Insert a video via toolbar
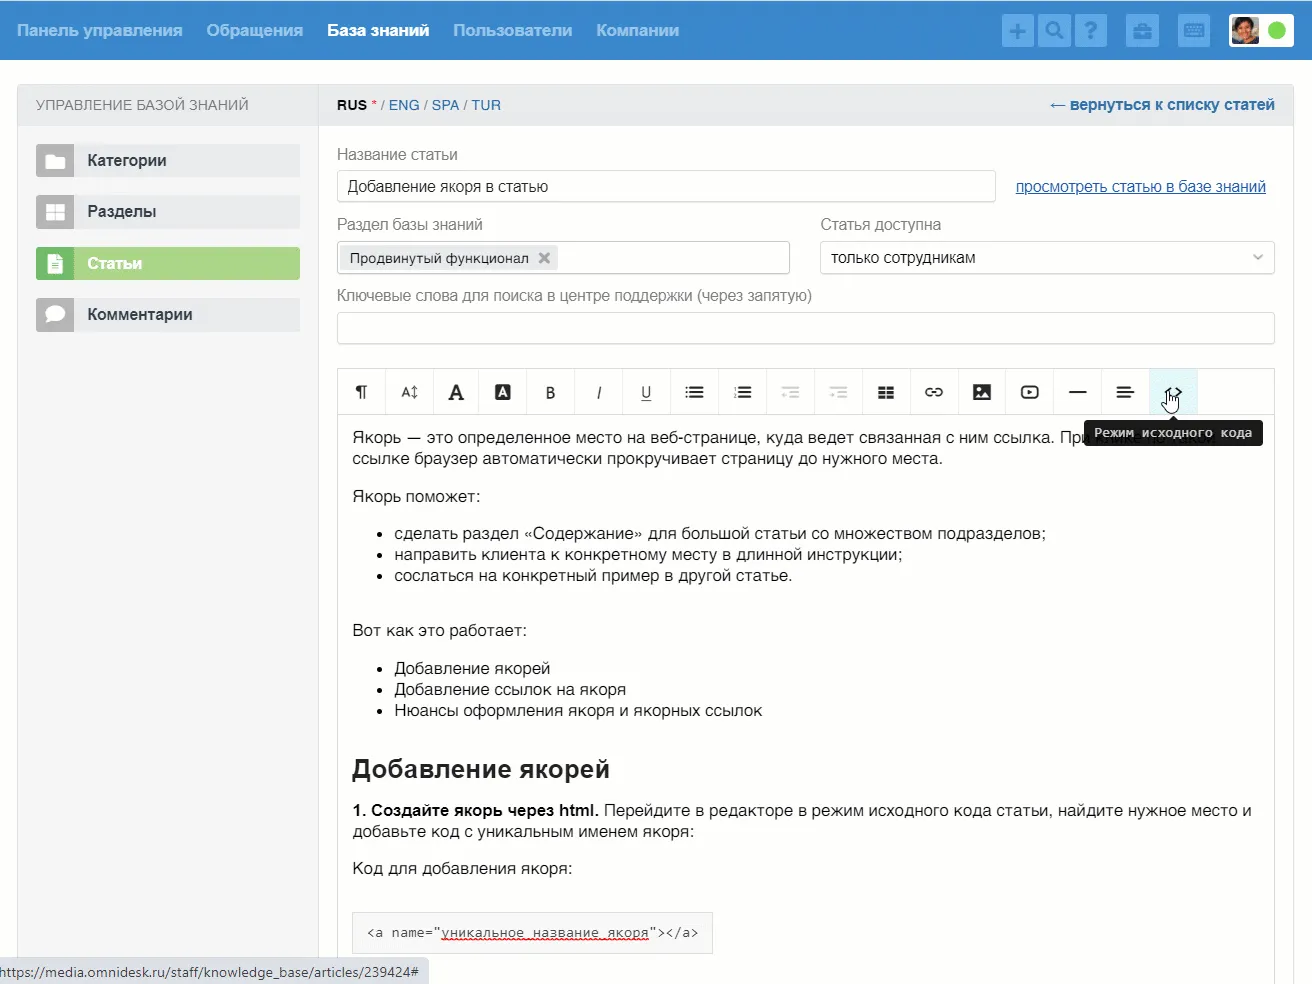1312x984 pixels. (1030, 392)
